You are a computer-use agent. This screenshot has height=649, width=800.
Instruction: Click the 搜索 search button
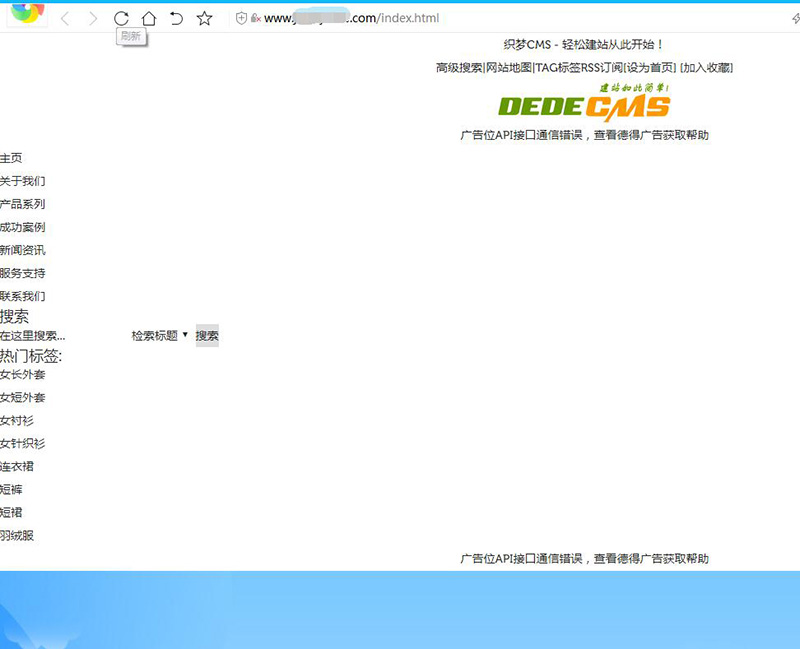point(206,335)
